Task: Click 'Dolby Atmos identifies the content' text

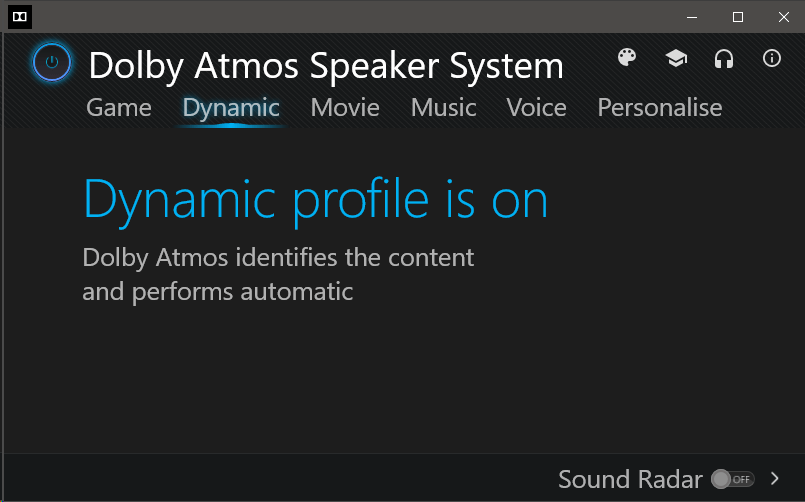Action: pyautogui.click(x=278, y=258)
